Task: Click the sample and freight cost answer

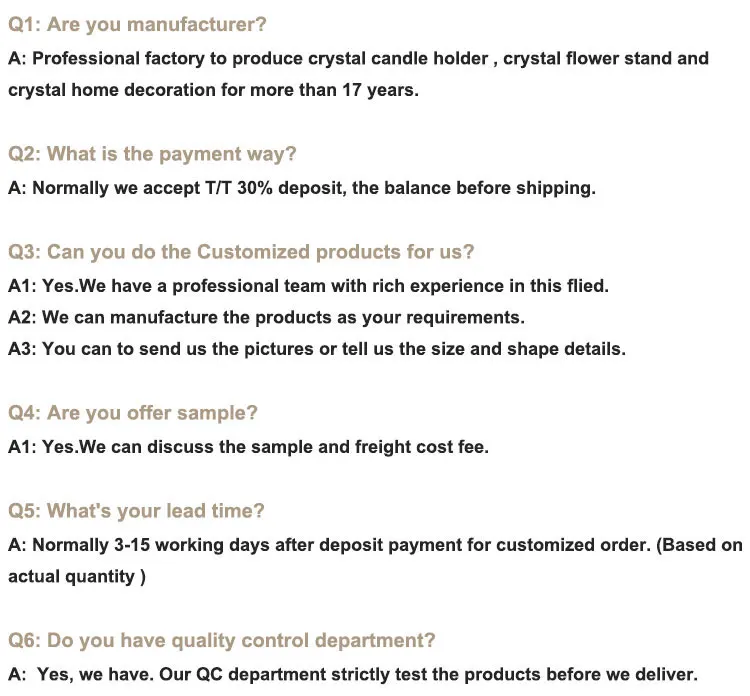Action: click(x=248, y=447)
